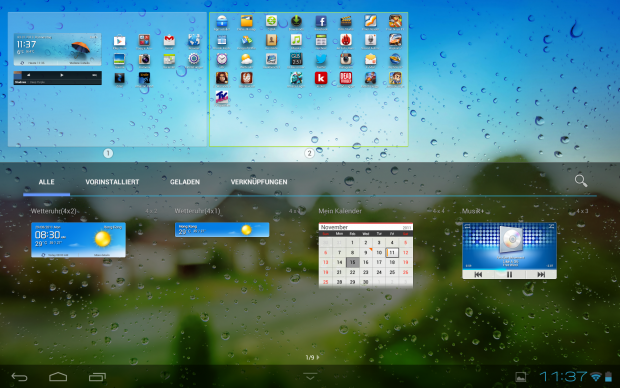Open the Film Studio clapperboard icon
Image resolution: width=620 pixels, height=388 pixels.
(346, 21)
